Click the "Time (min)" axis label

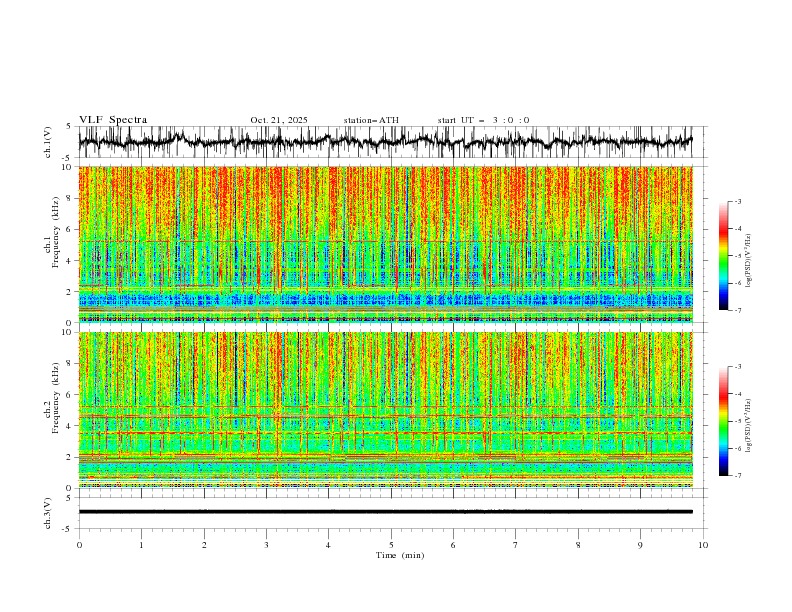tap(400, 555)
